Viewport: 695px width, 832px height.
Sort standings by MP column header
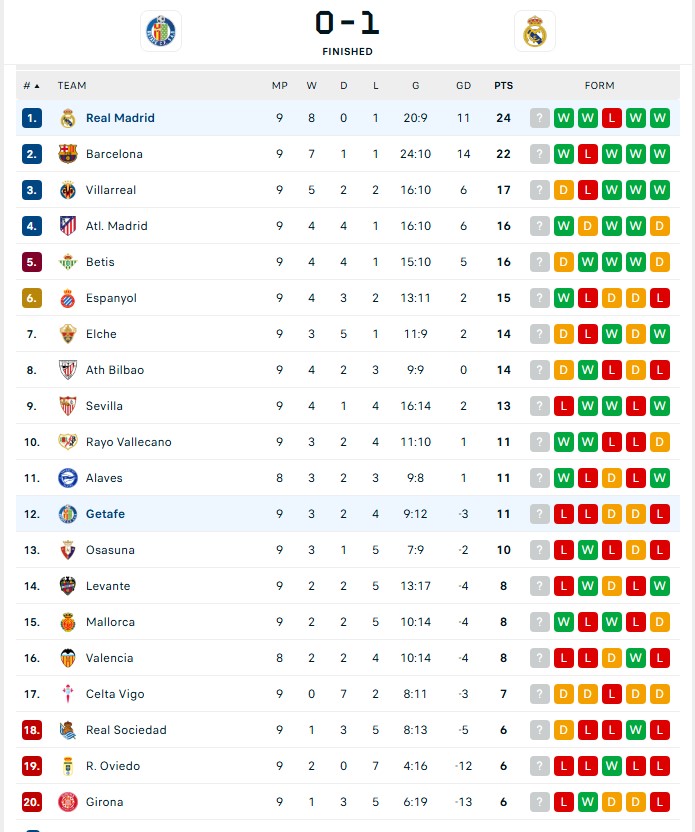[280, 86]
